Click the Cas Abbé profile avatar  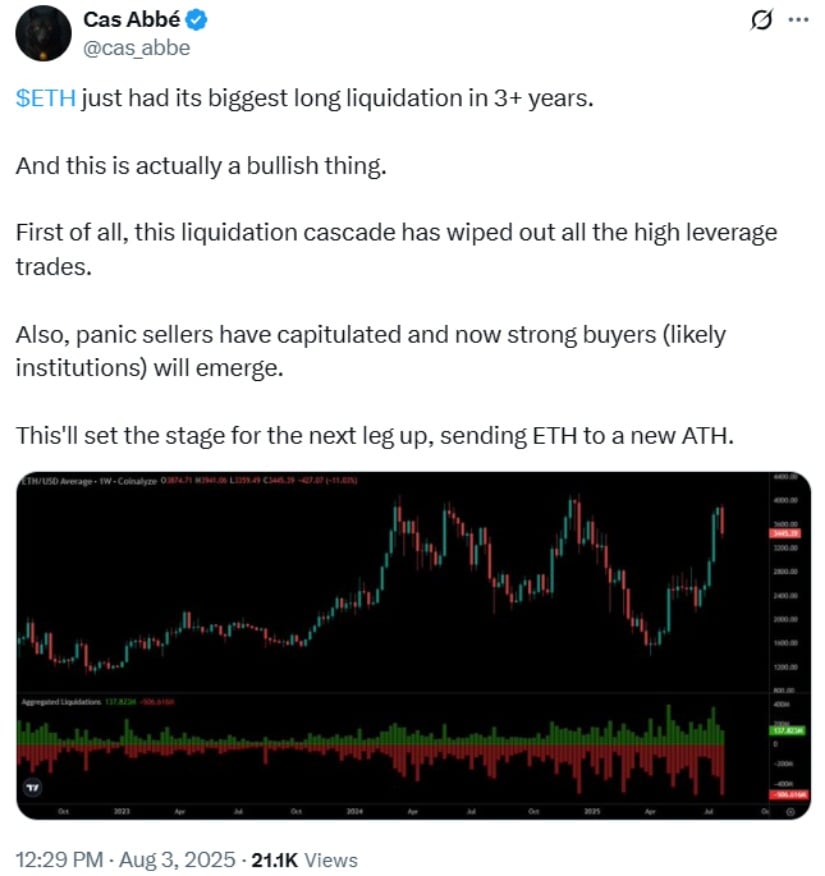click(x=44, y=34)
